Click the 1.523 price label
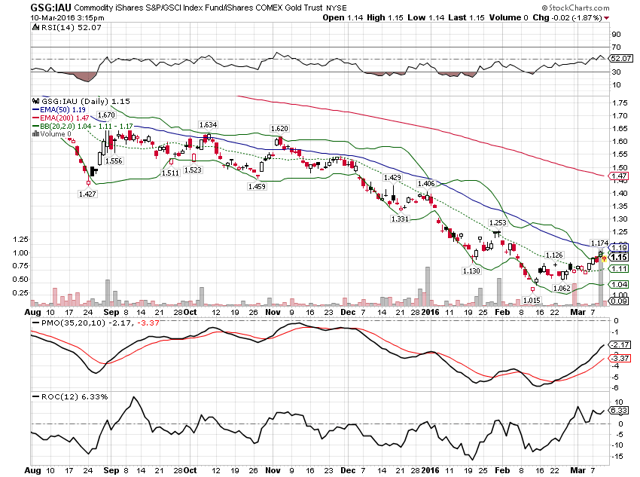Viewport: 640px width, 477px height. coord(193,169)
